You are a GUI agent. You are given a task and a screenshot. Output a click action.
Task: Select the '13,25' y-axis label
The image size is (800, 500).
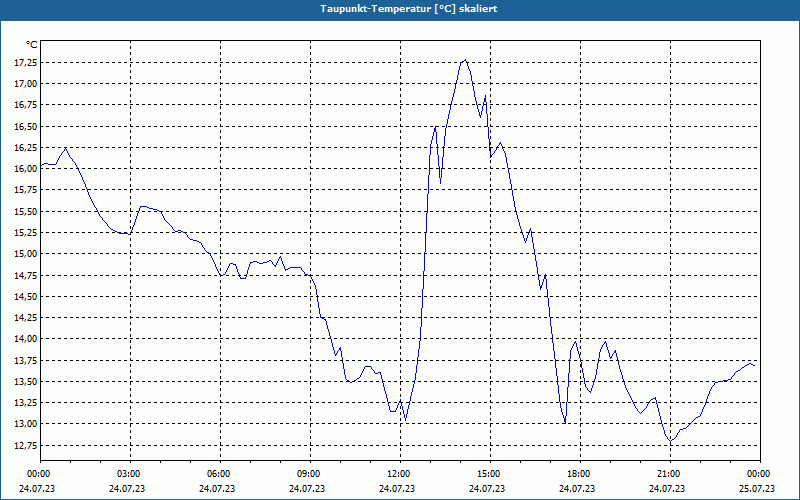pos(28,403)
